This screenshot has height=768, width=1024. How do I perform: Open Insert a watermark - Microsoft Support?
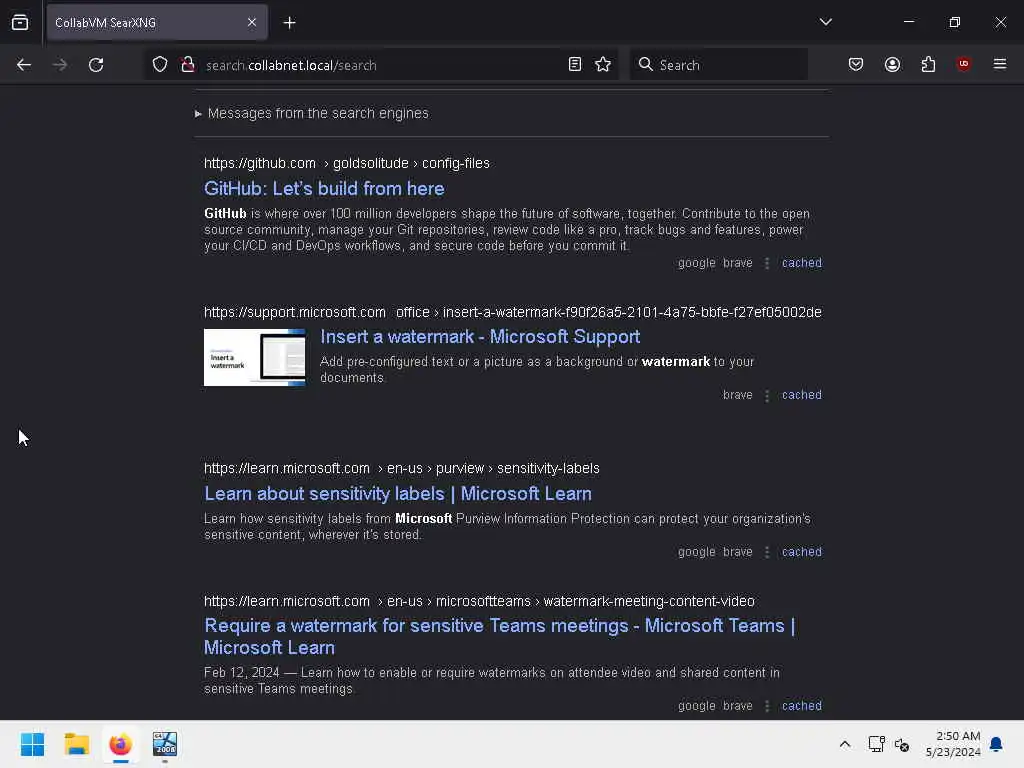coord(480,337)
